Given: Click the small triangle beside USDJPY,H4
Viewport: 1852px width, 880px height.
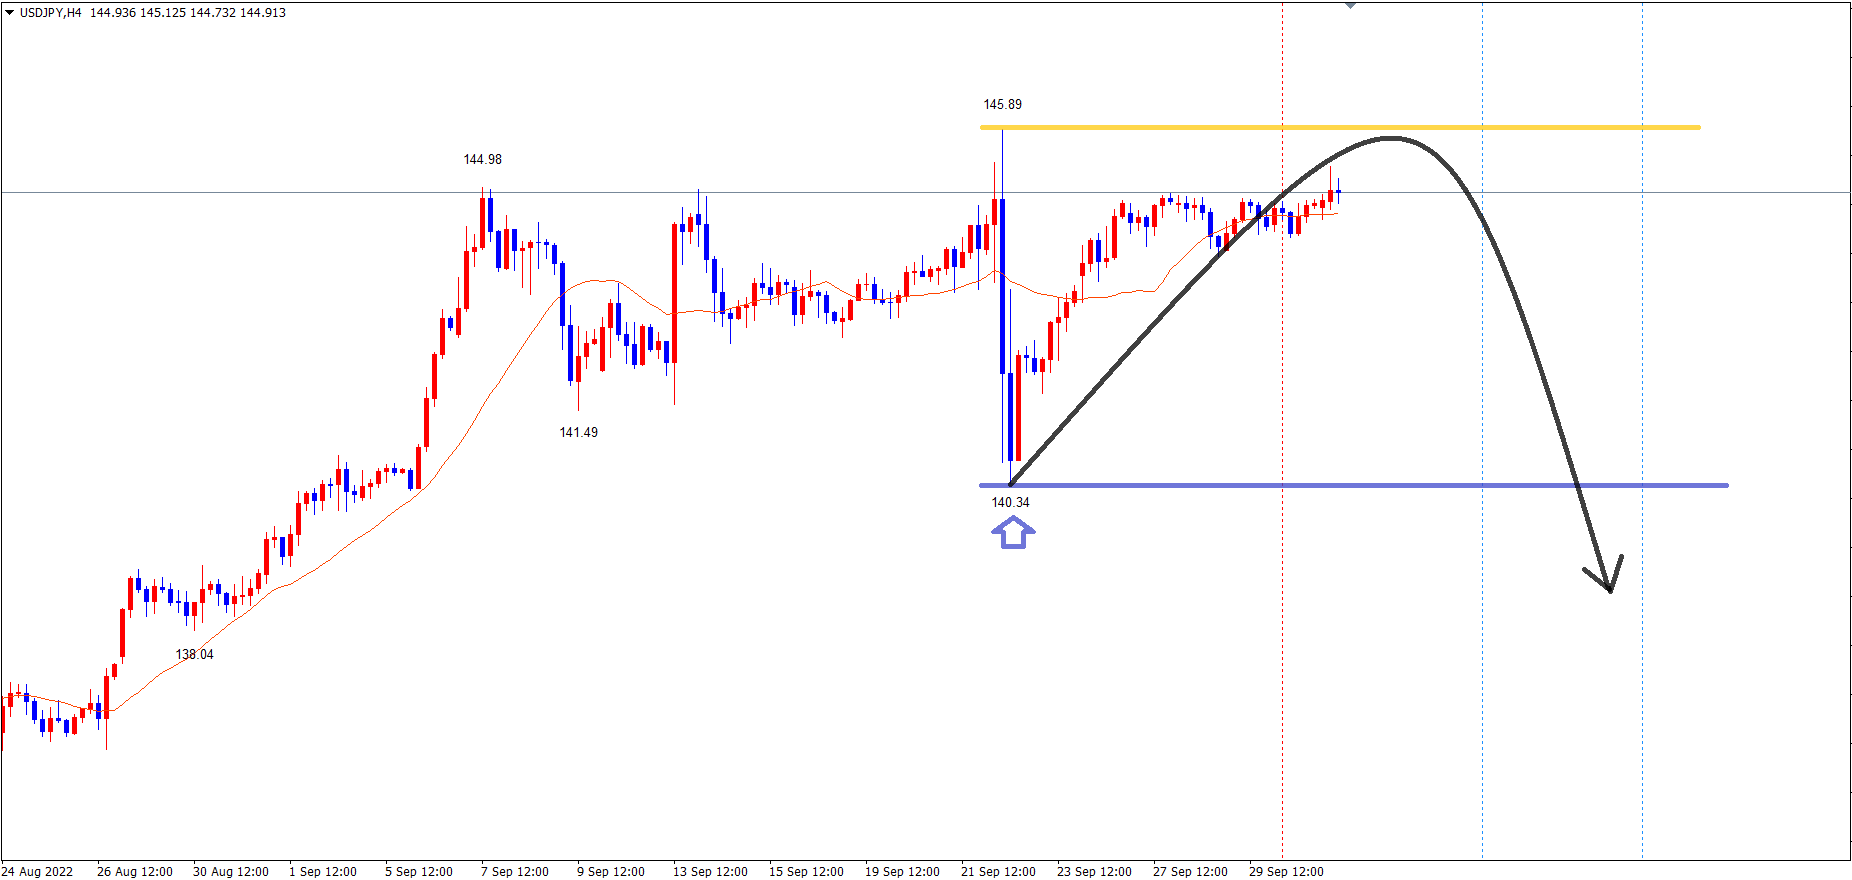Looking at the screenshot, I should 10,13.
